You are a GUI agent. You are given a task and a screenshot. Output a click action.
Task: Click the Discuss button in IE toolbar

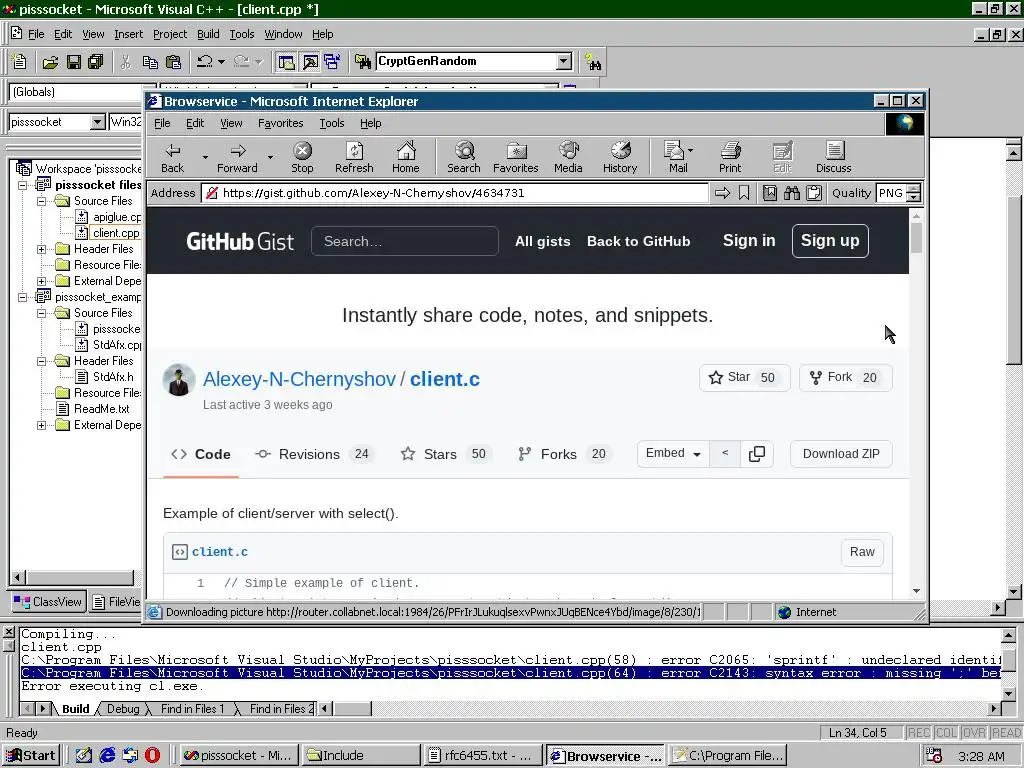833,157
